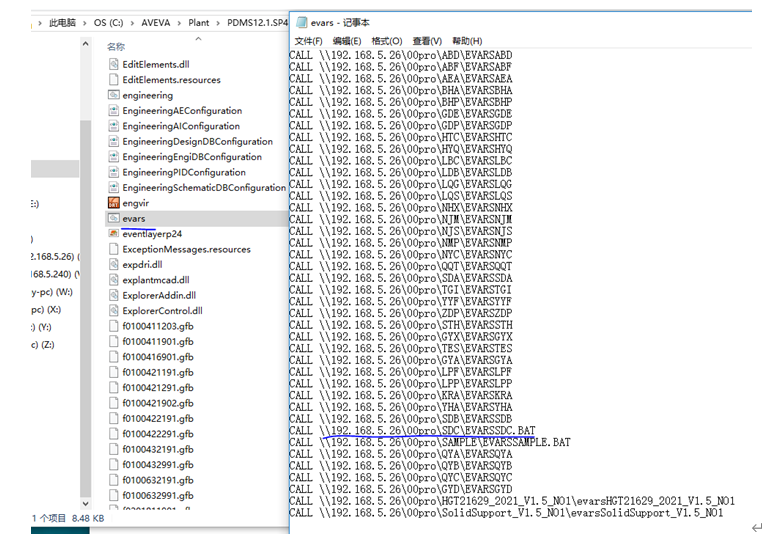Click the EVARSSDC.BAT line in Notepad
762x535 pixels.
(412, 431)
